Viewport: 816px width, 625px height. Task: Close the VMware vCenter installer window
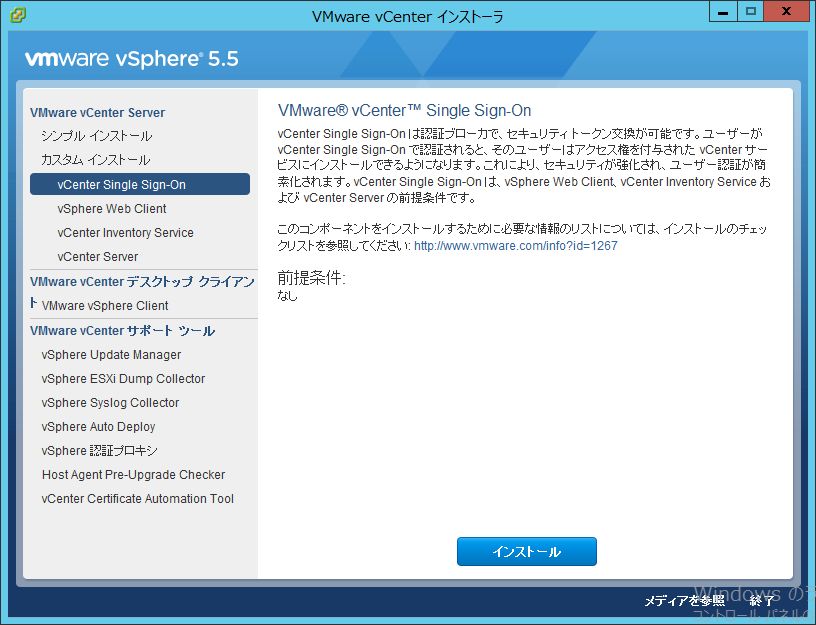(786, 11)
